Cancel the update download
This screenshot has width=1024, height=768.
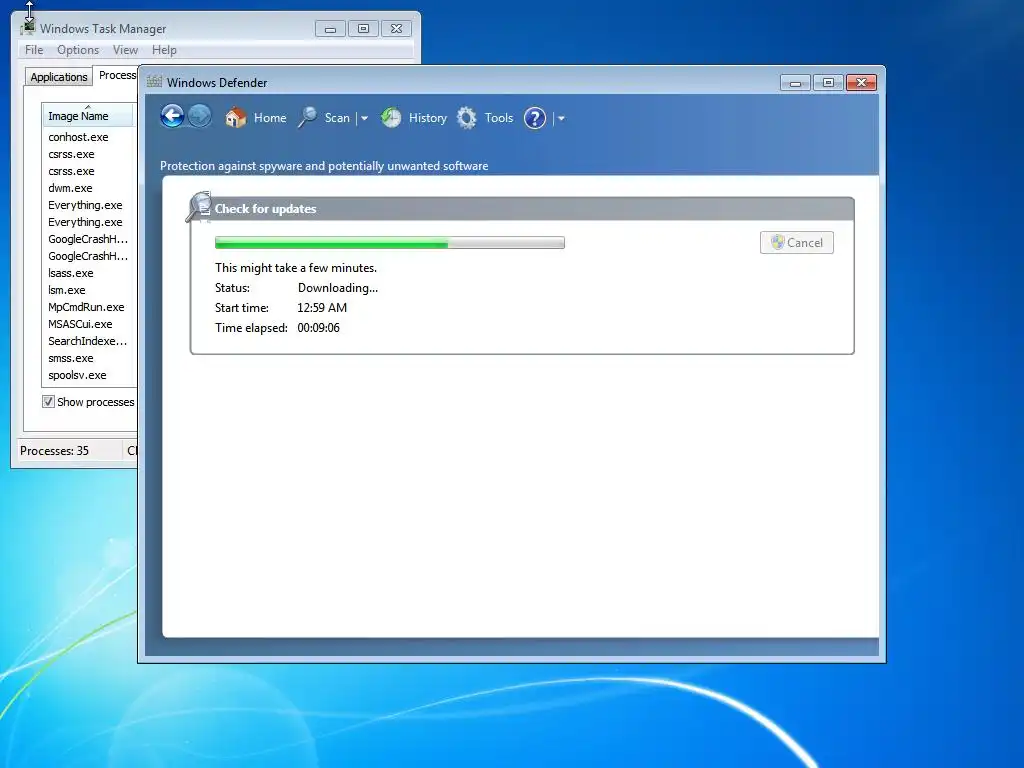(797, 242)
